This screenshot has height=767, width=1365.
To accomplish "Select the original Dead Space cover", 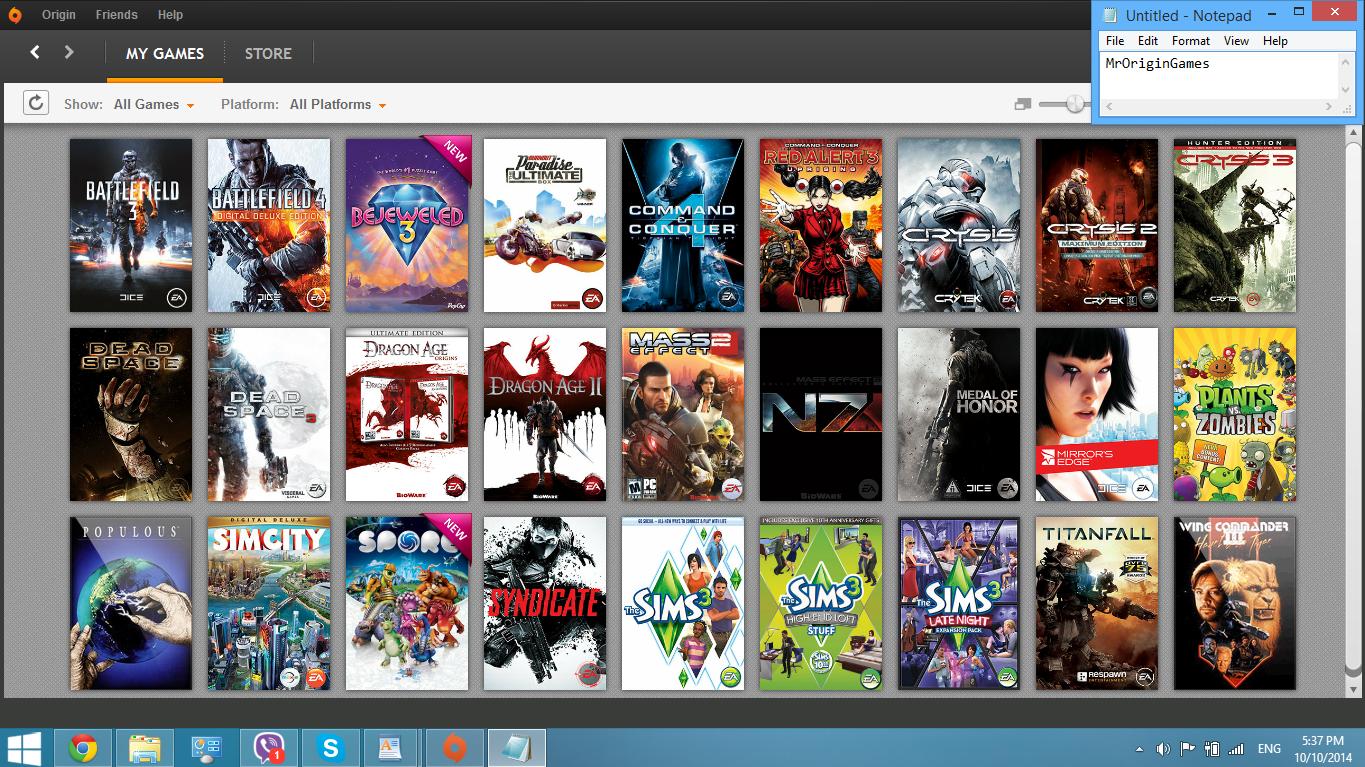I will point(131,414).
